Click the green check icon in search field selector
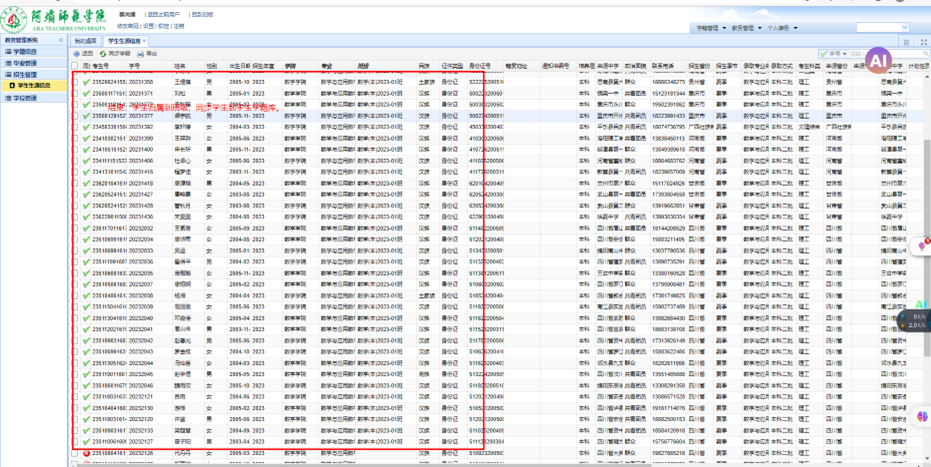931x467 pixels. click(x=823, y=54)
